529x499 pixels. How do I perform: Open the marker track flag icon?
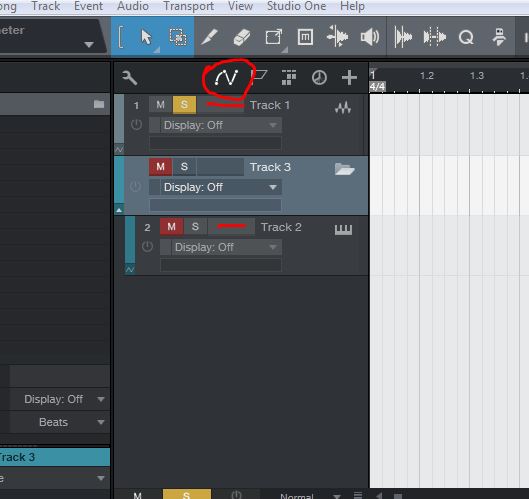tap(259, 76)
